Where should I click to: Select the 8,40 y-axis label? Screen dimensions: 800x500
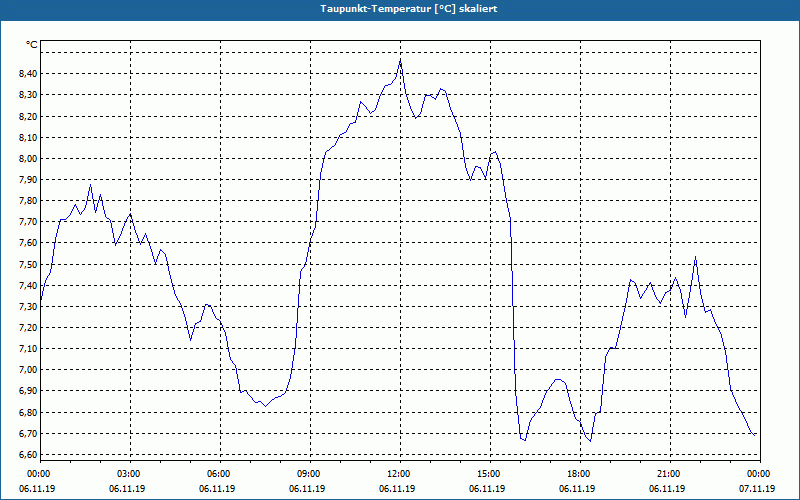(x=28, y=73)
